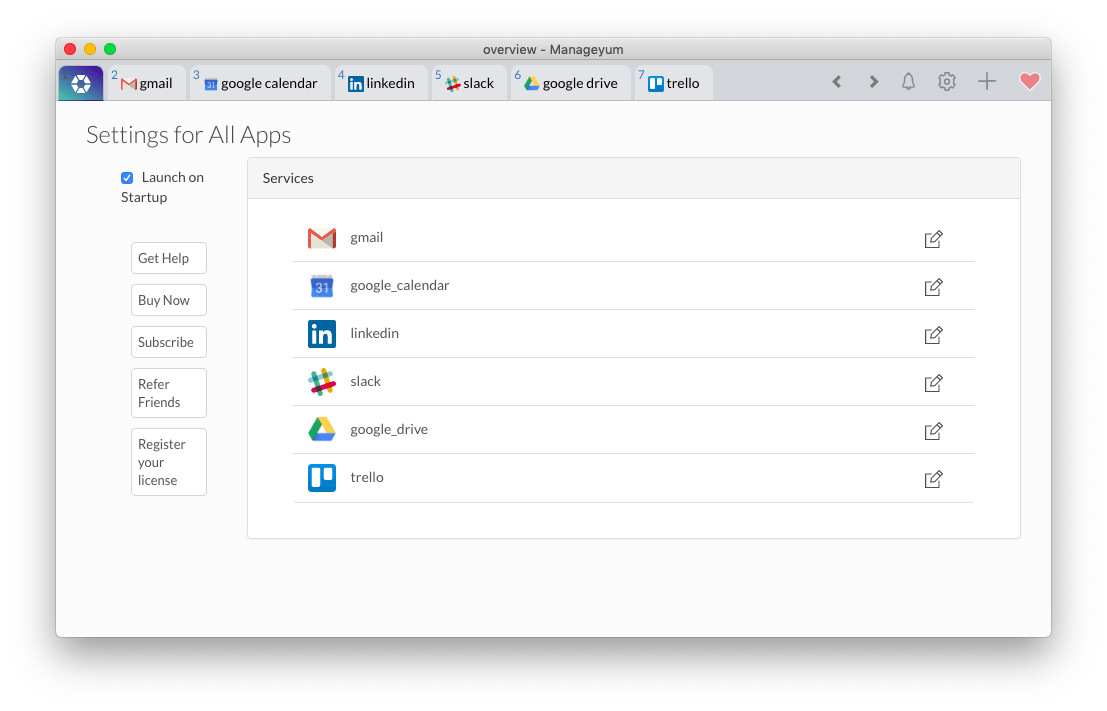Viewport: 1107px width, 711px height.
Task: Click the Launch on Startup label
Action: [x=162, y=187]
